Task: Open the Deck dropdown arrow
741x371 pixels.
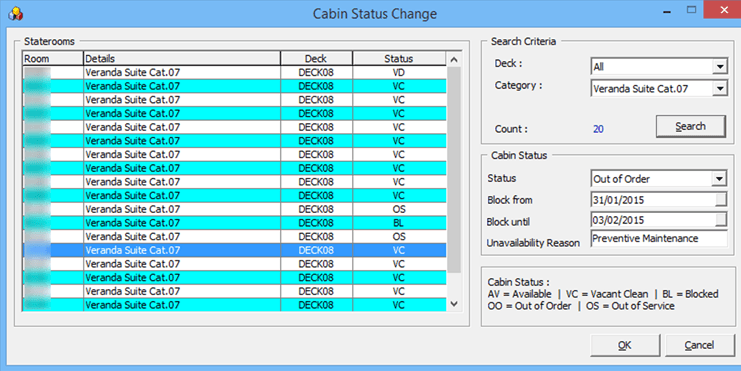Action: 719,67
